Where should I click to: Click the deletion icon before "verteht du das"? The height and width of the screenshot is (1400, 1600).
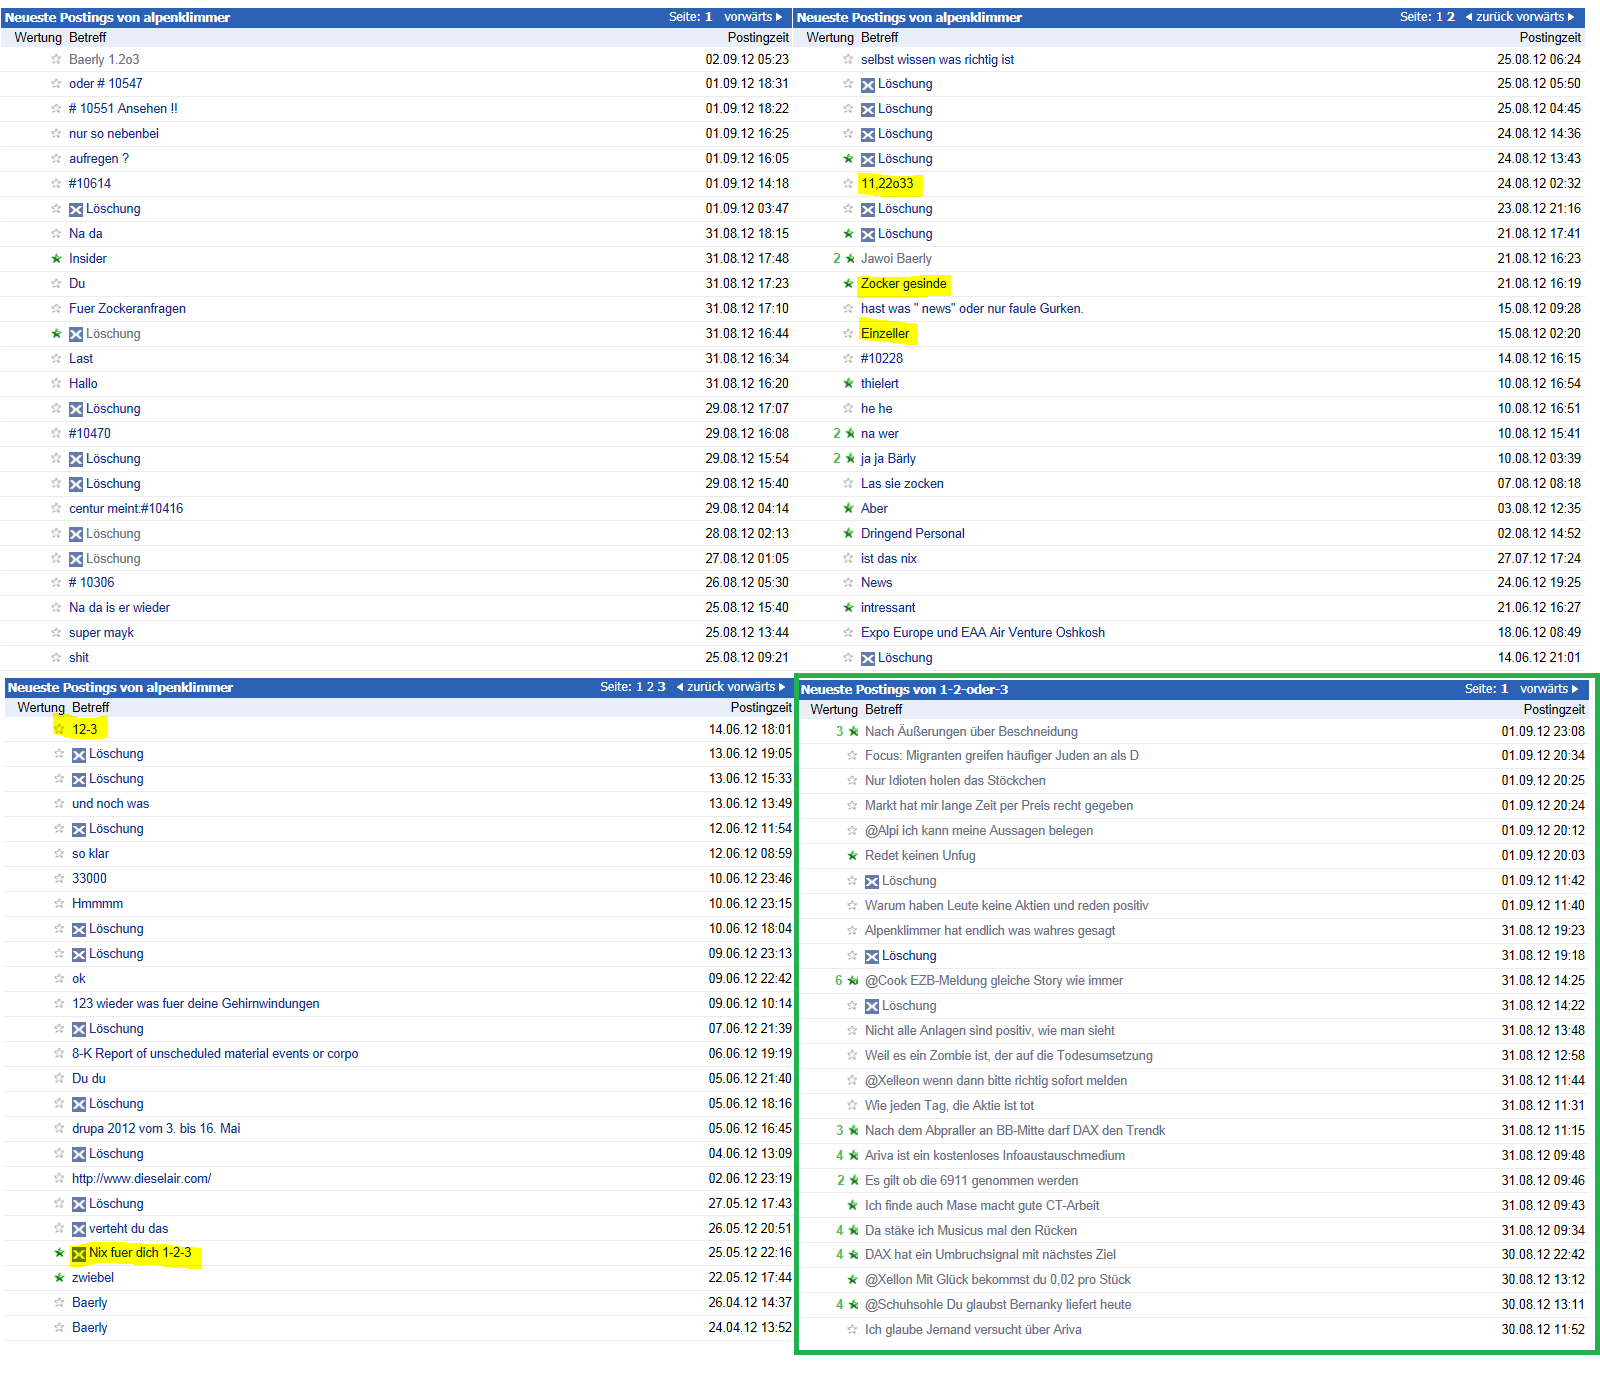click(x=79, y=1229)
